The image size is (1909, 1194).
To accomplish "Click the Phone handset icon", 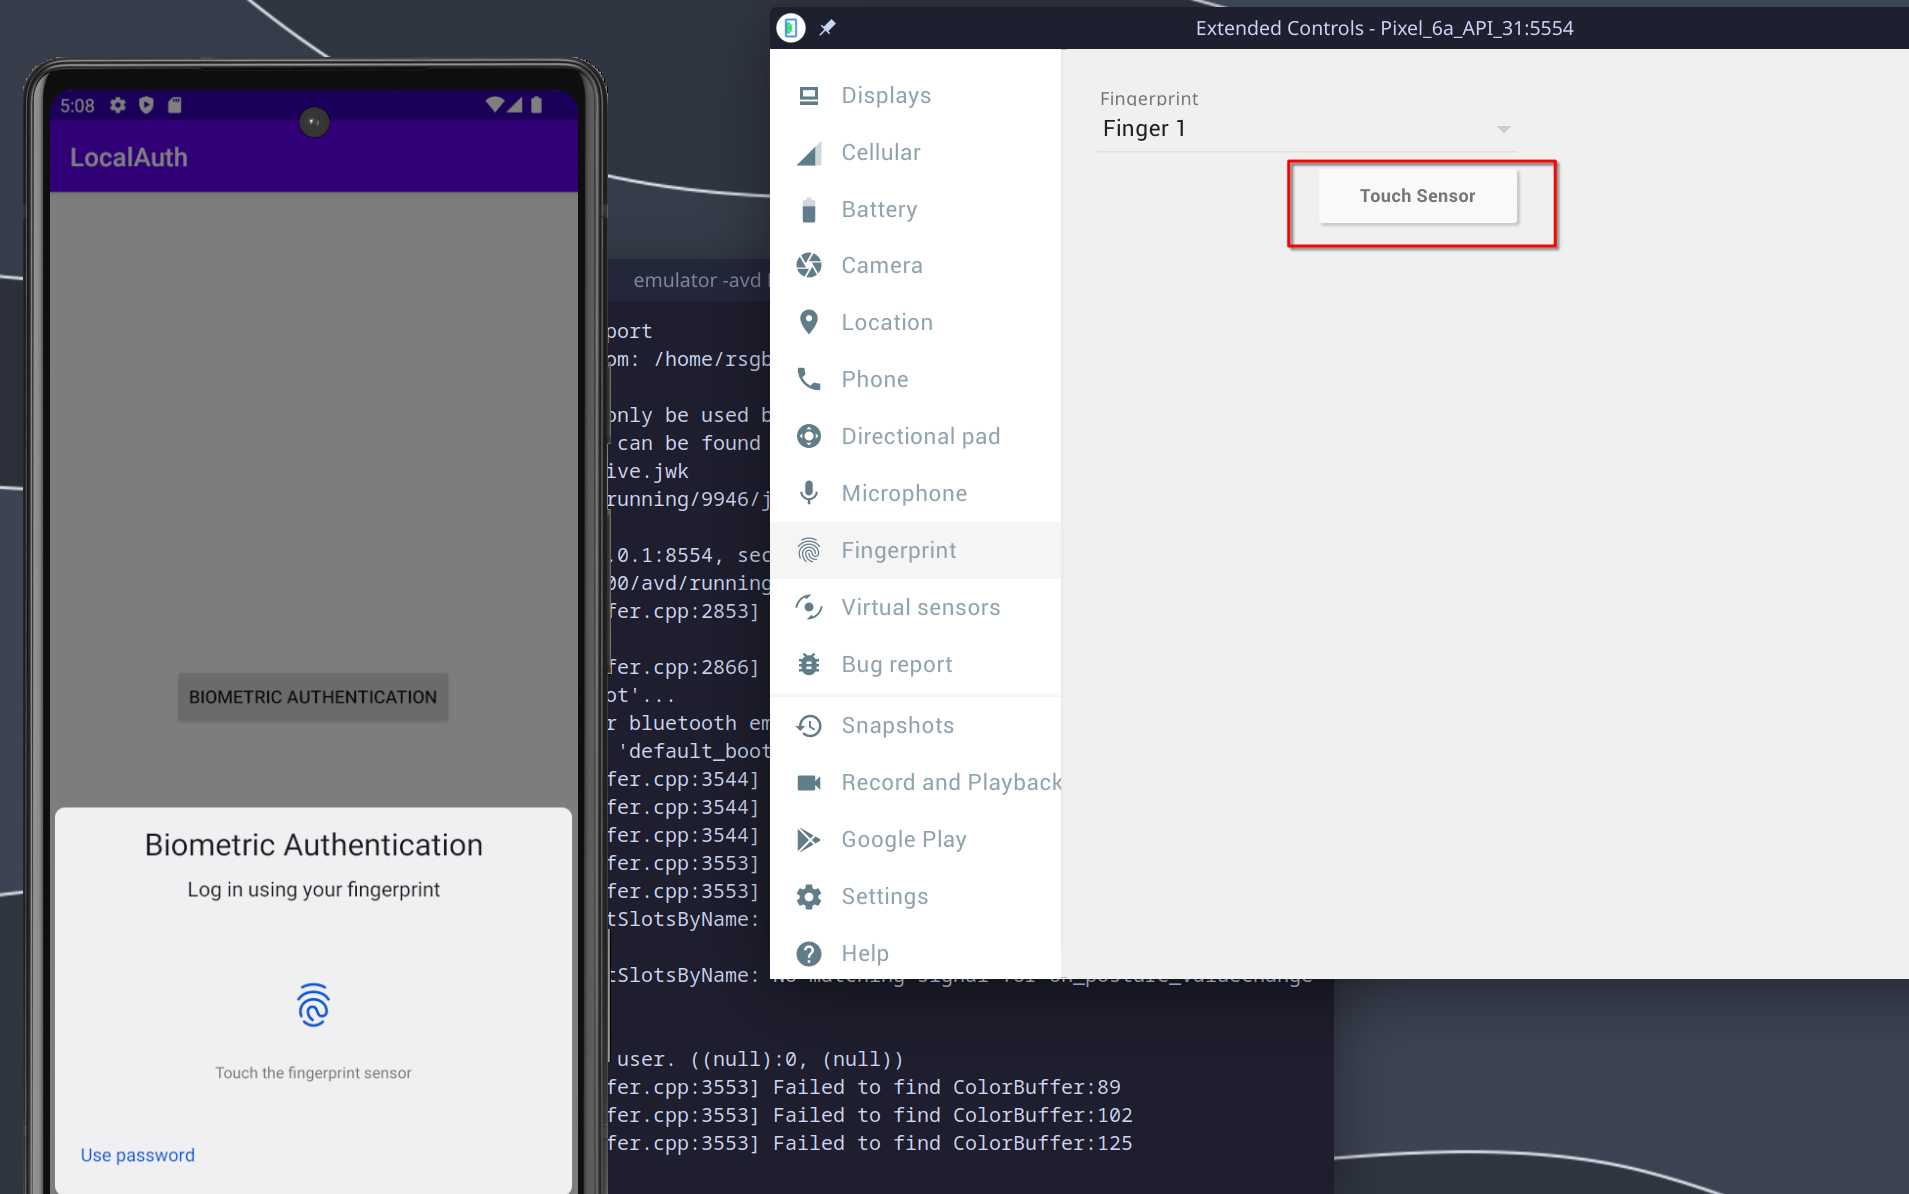I will (809, 379).
